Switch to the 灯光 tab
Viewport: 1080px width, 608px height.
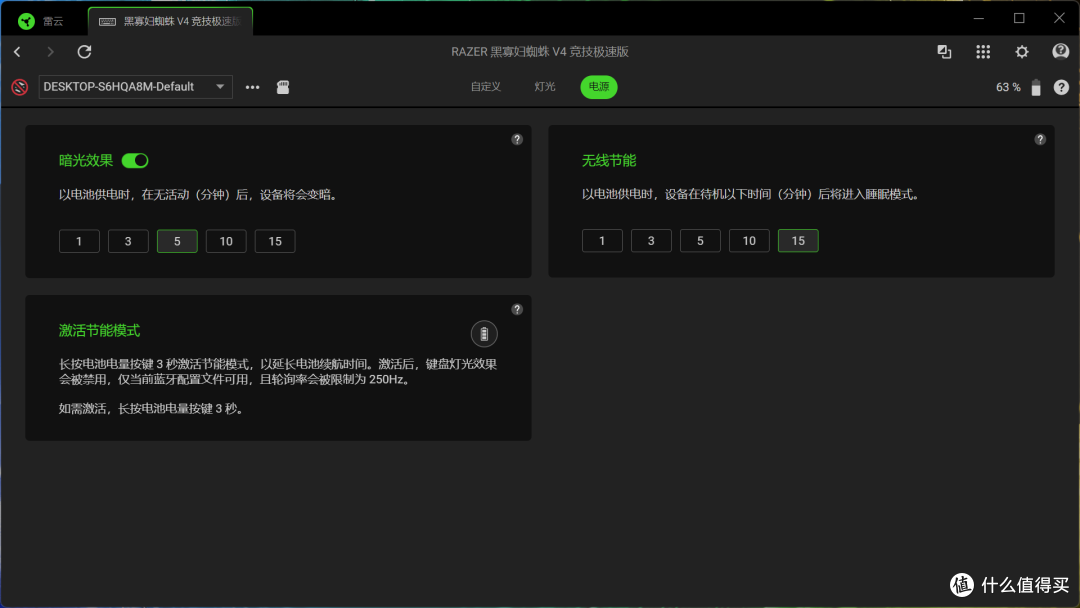[545, 87]
